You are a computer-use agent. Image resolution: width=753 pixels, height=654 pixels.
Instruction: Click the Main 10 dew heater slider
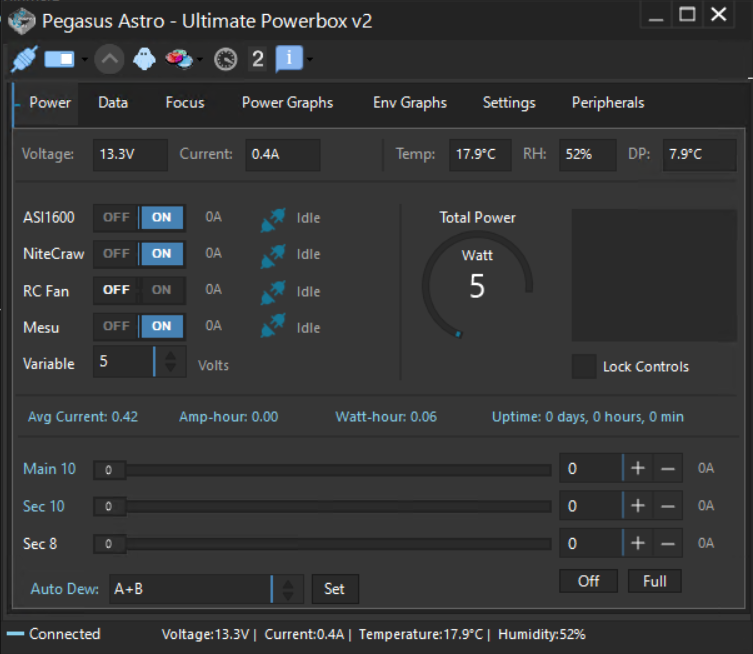coord(322,469)
